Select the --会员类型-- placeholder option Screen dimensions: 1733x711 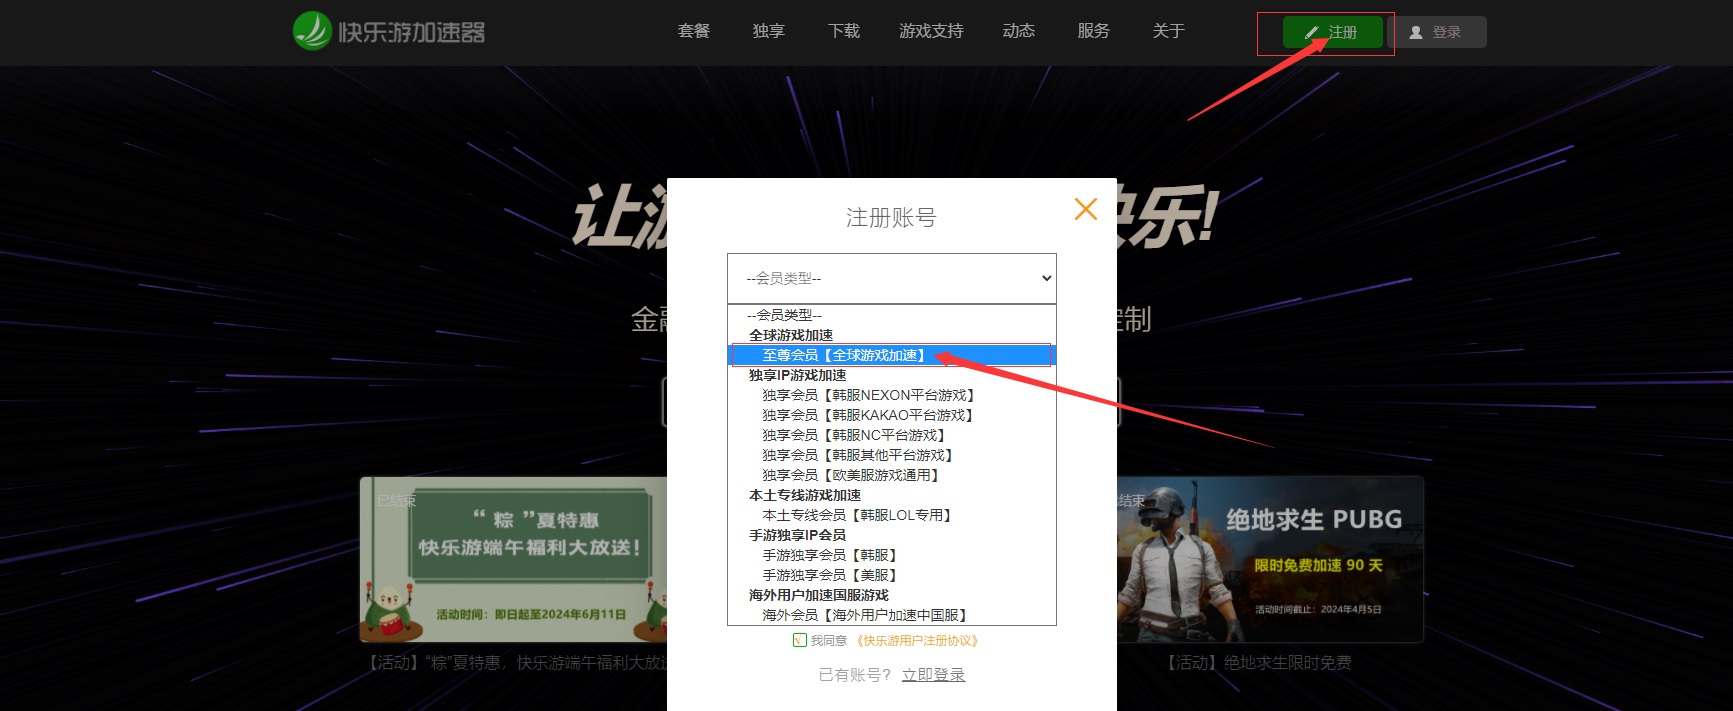[x=892, y=315]
